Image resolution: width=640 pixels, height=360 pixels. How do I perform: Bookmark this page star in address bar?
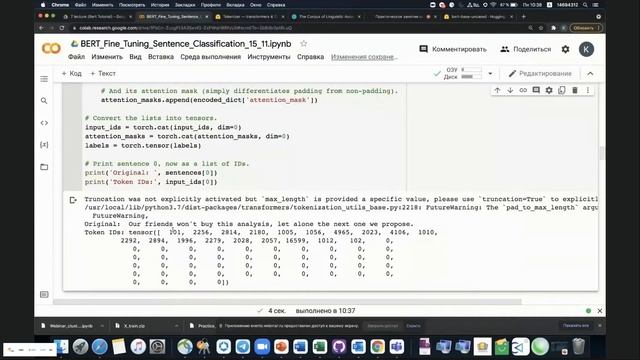[x=541, y=28]
